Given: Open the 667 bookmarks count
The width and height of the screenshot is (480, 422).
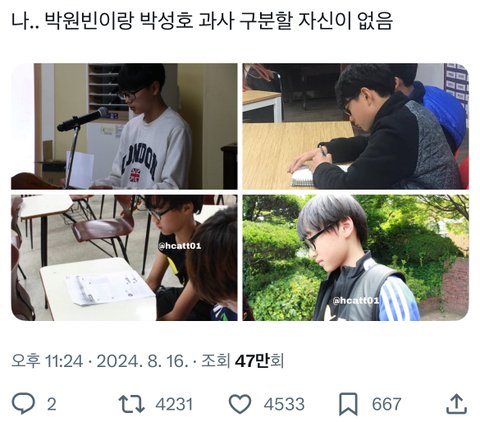Looking at the screenshot, I should 386,404.
